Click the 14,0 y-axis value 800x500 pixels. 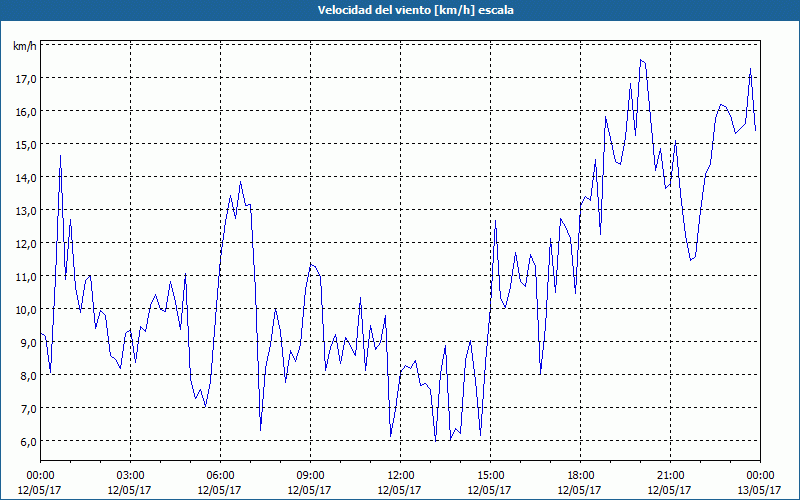pyautogui.click(x=27, y=178)
